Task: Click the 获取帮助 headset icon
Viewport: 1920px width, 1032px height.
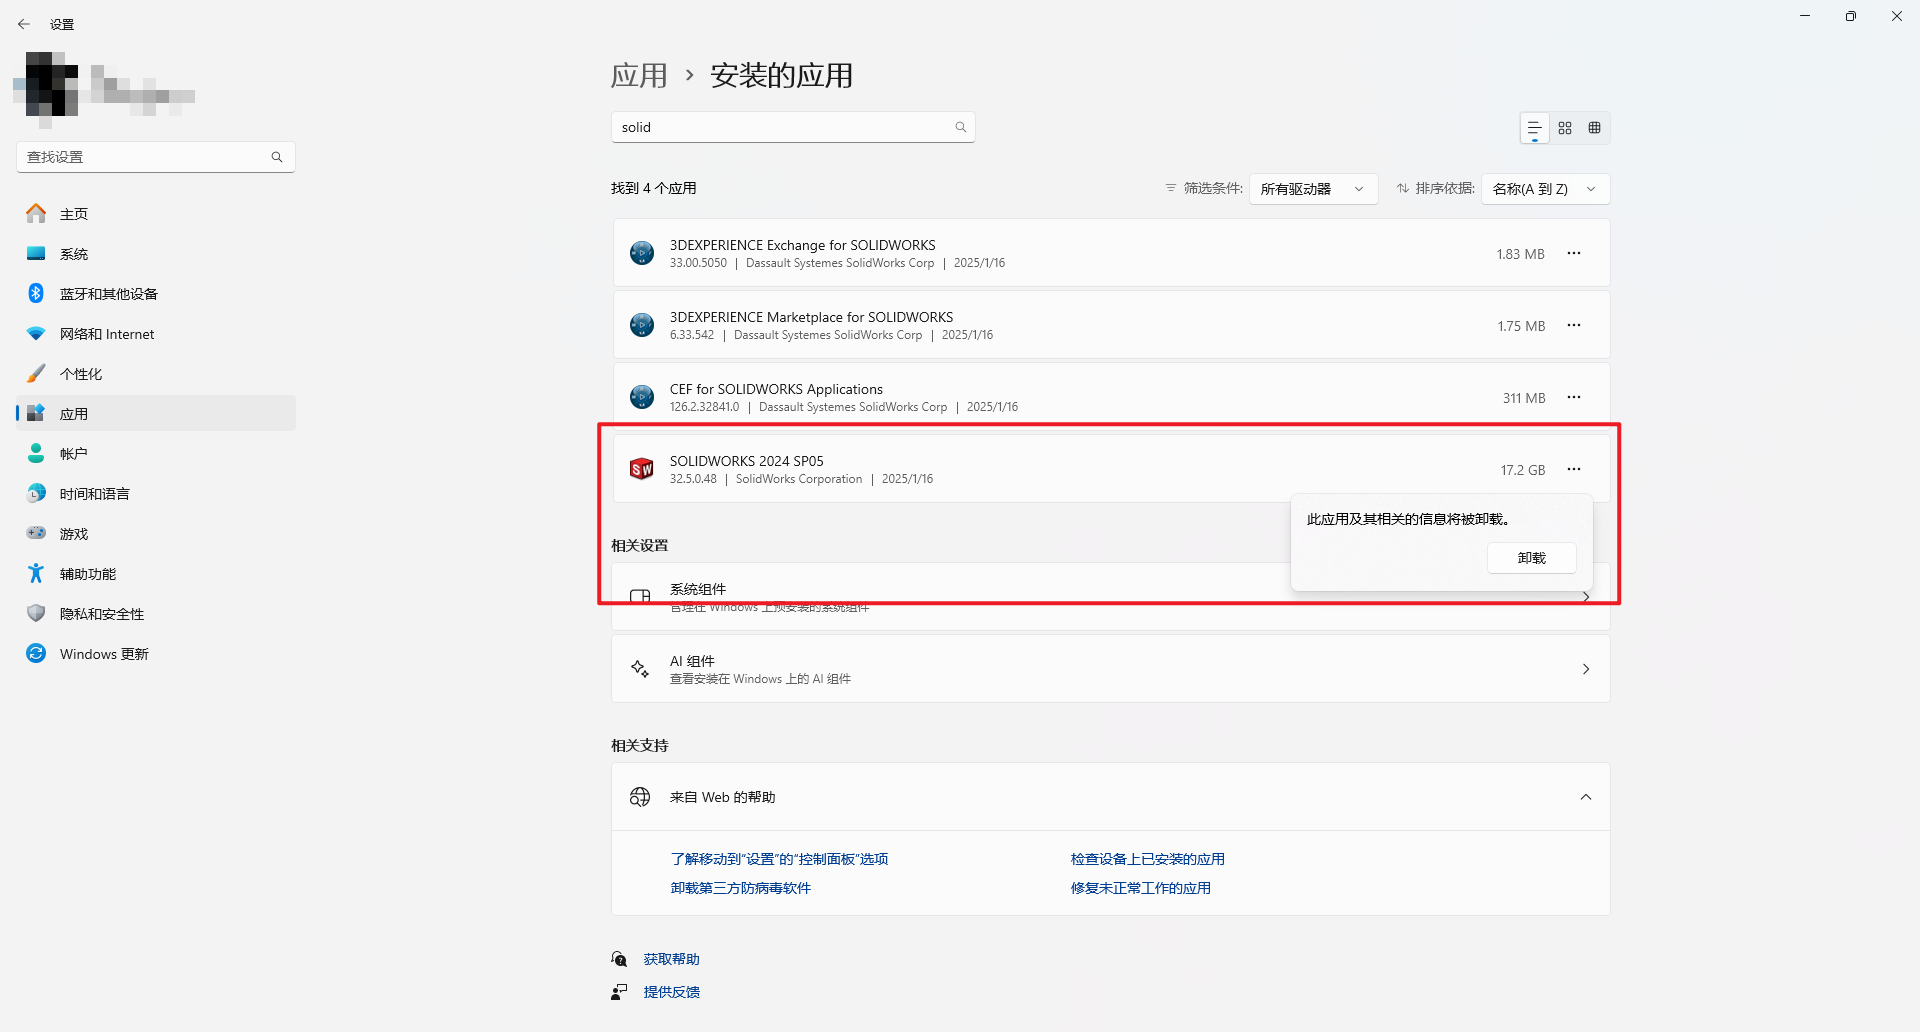Action: tap(620, 959)
